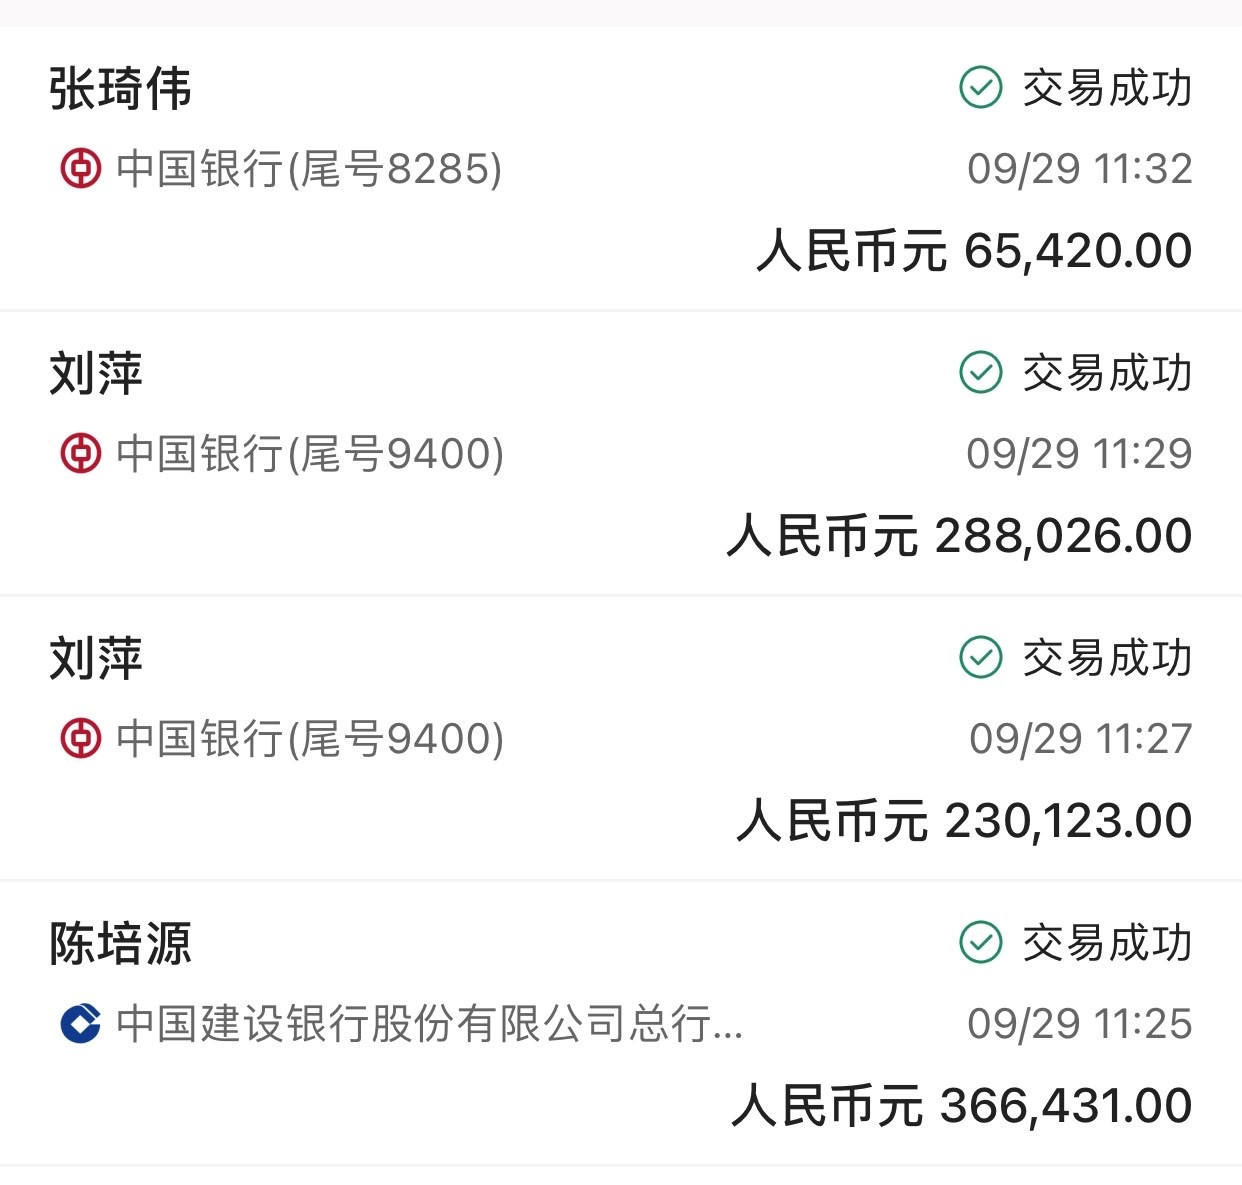The height and width of the screenshot is (1185, 1242).
Task: Open amount 人民币元 366,431.00
Action: (x=962, y=1105)
